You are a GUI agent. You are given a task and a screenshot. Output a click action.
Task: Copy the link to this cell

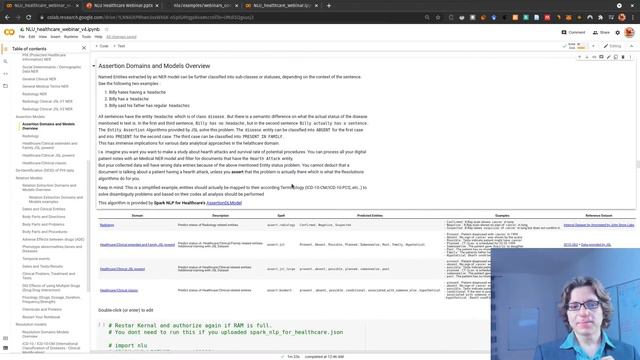coord(594,57)
